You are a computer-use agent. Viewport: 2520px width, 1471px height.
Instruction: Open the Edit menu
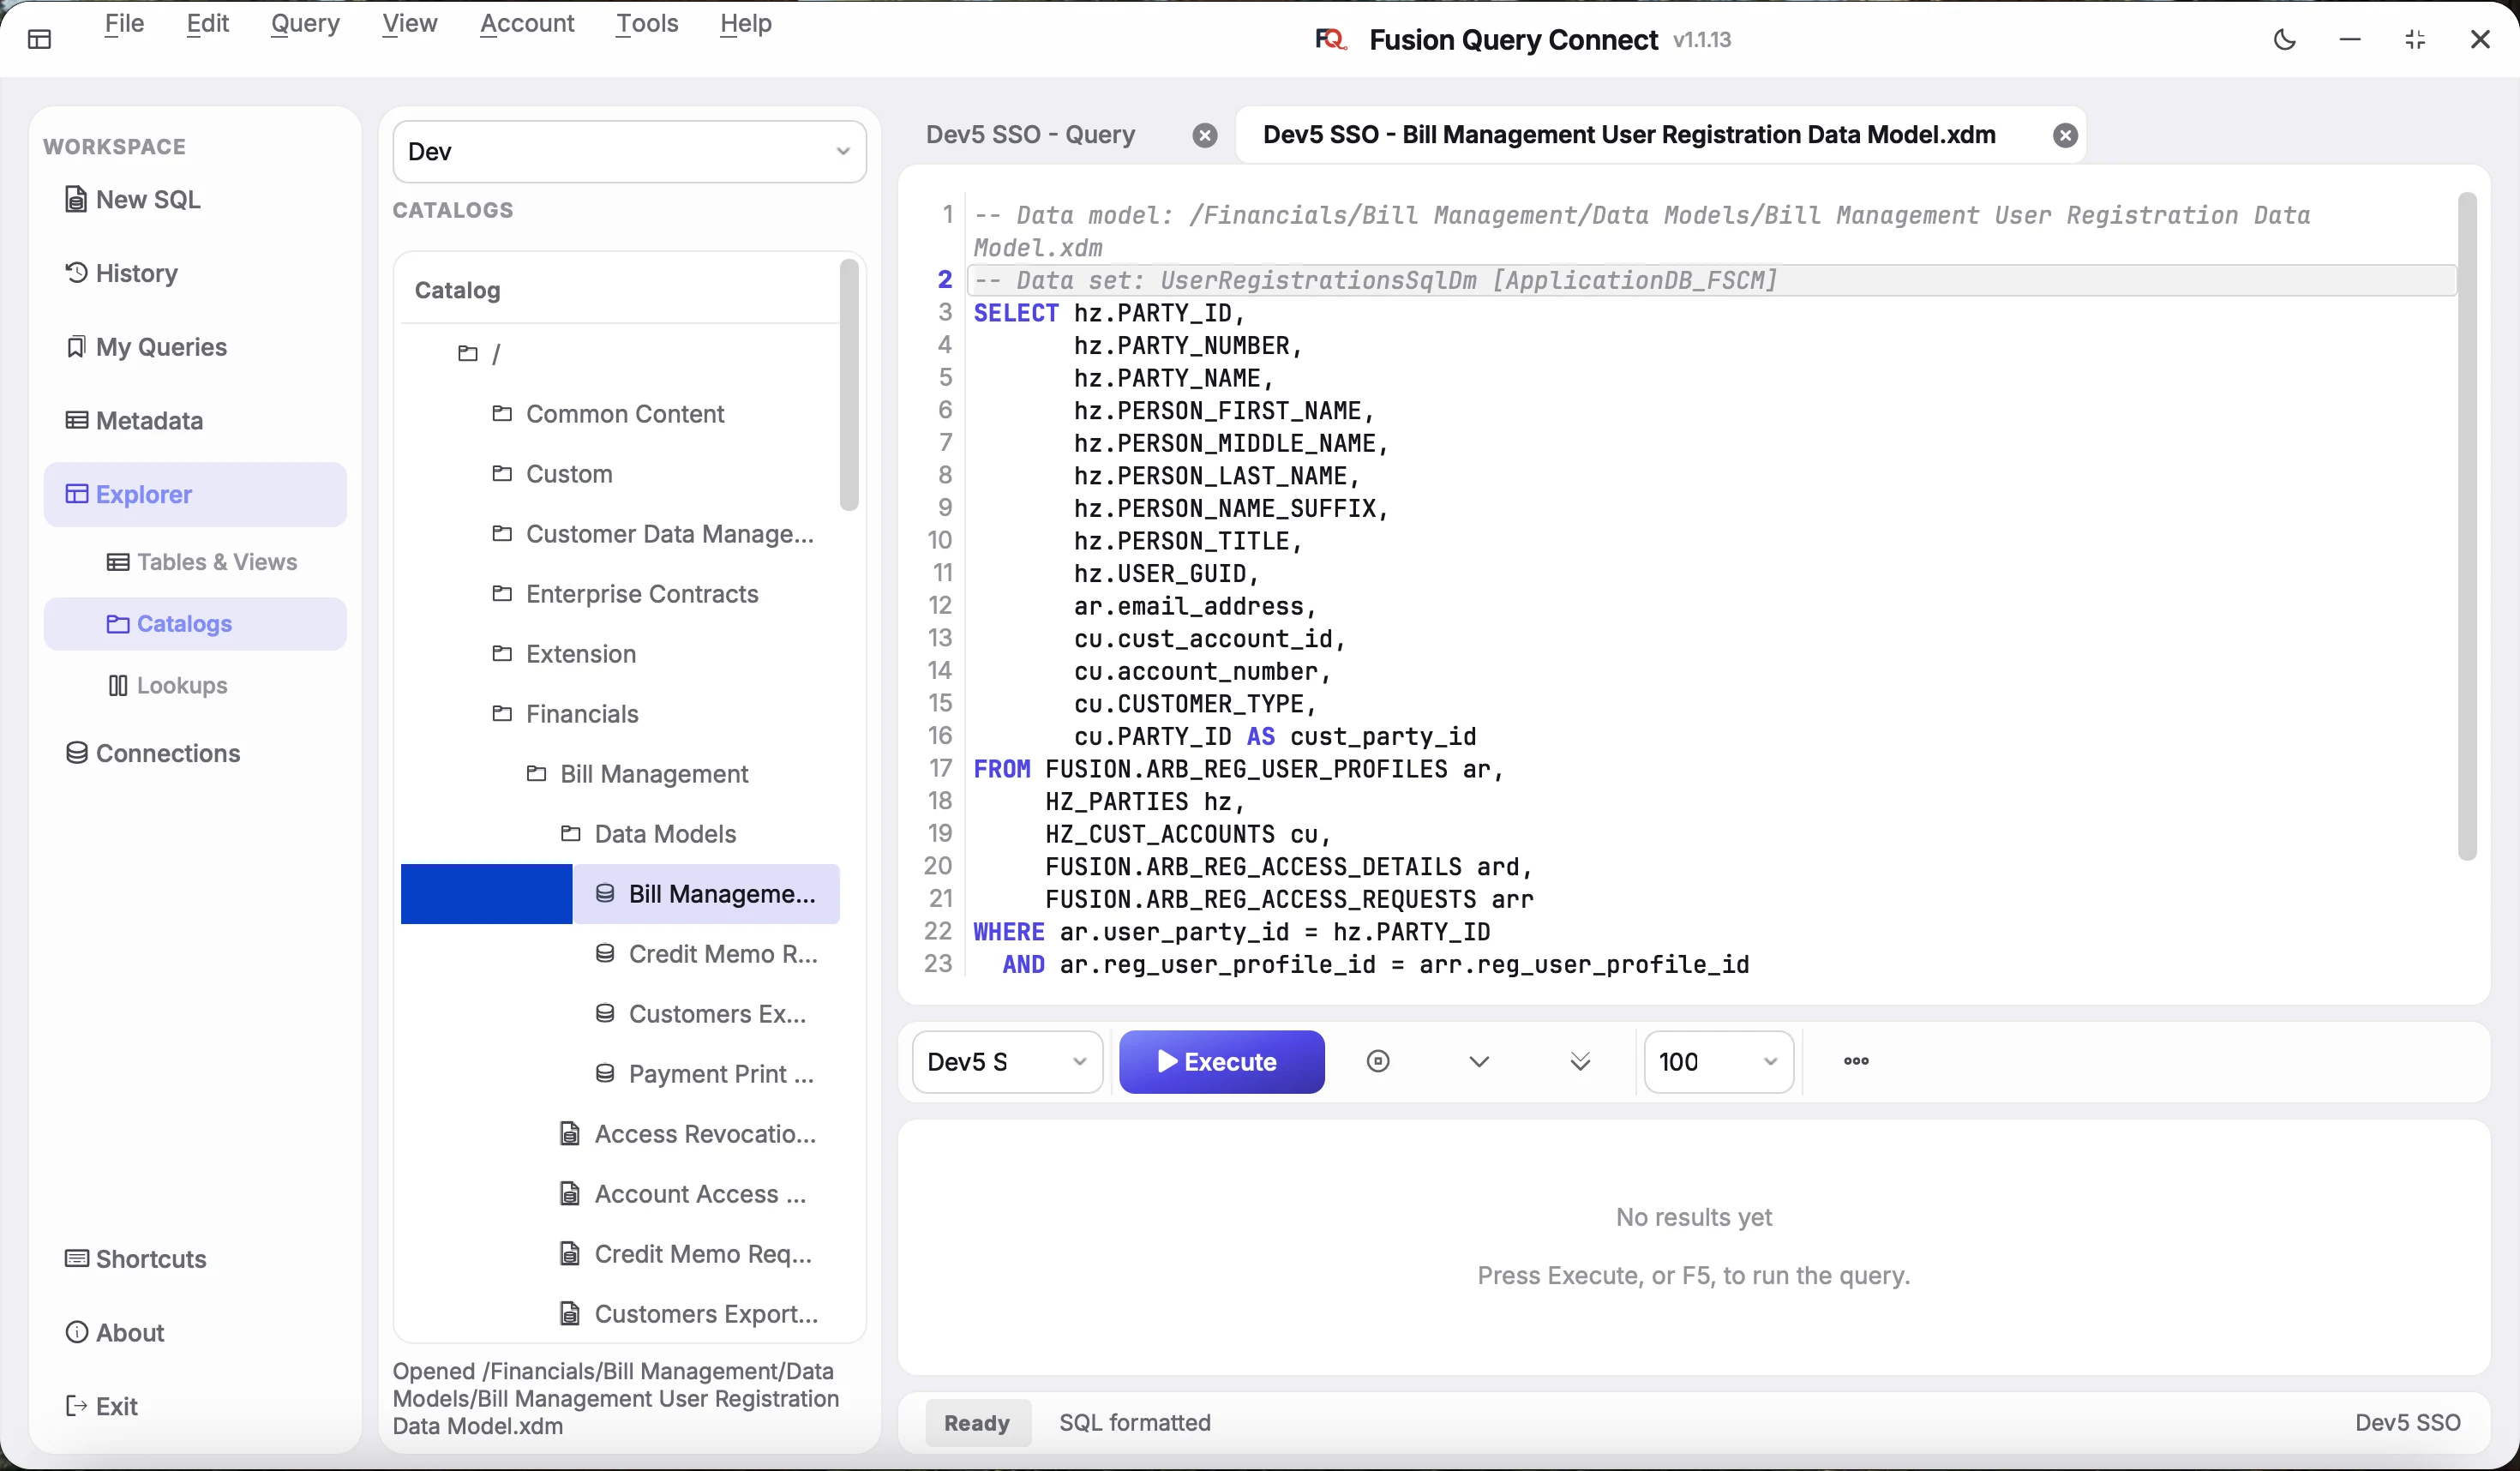click(x=207, y=23)
